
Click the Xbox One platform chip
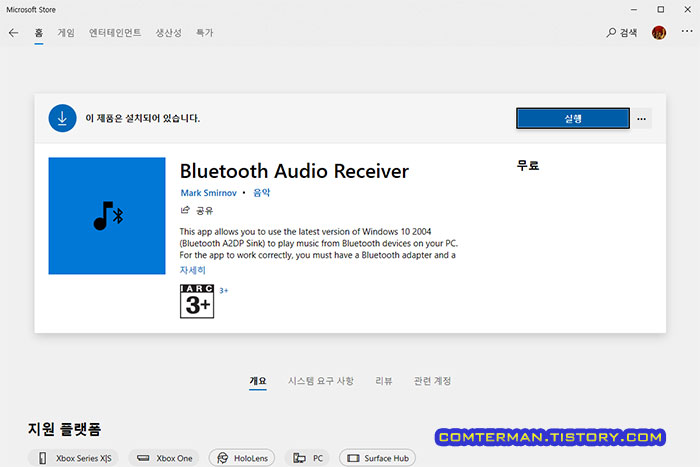[164, 458]
